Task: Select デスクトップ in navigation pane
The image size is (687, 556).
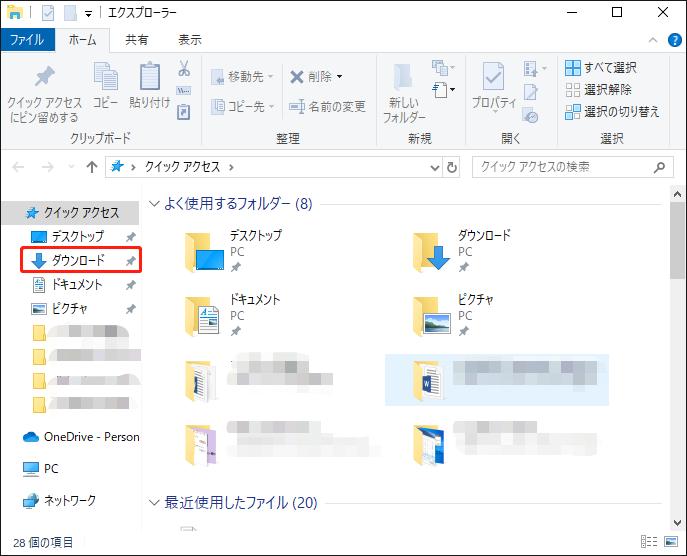Action: [x=78, y=237]
